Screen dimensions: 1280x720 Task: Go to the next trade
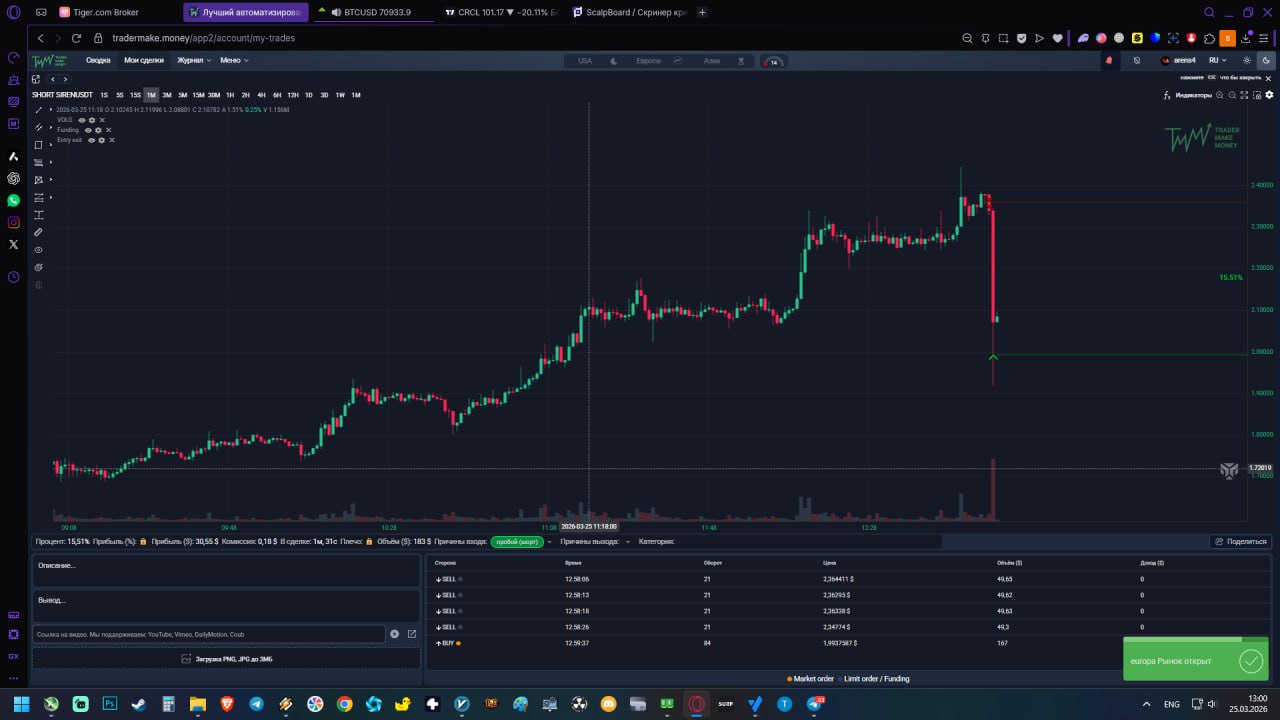pos(65,79)
